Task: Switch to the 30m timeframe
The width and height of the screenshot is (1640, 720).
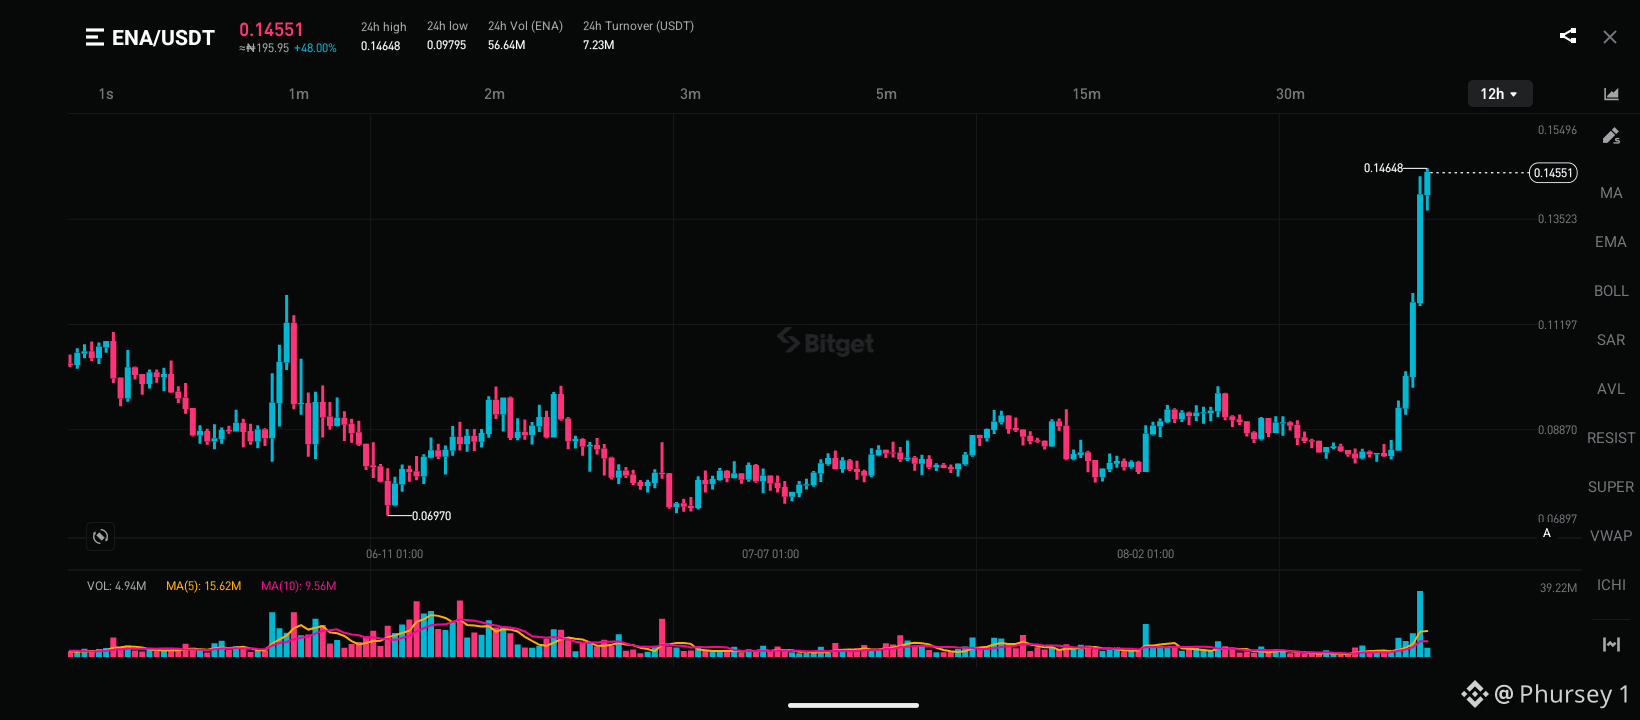Action: [x=1291, y=94]
